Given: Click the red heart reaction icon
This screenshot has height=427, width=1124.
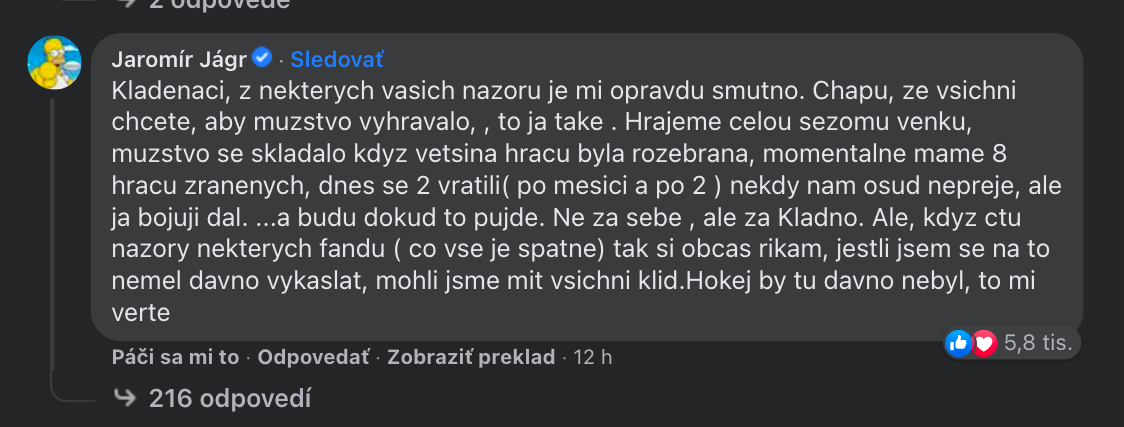Looking at the screenshot, I should click(984, 344).
